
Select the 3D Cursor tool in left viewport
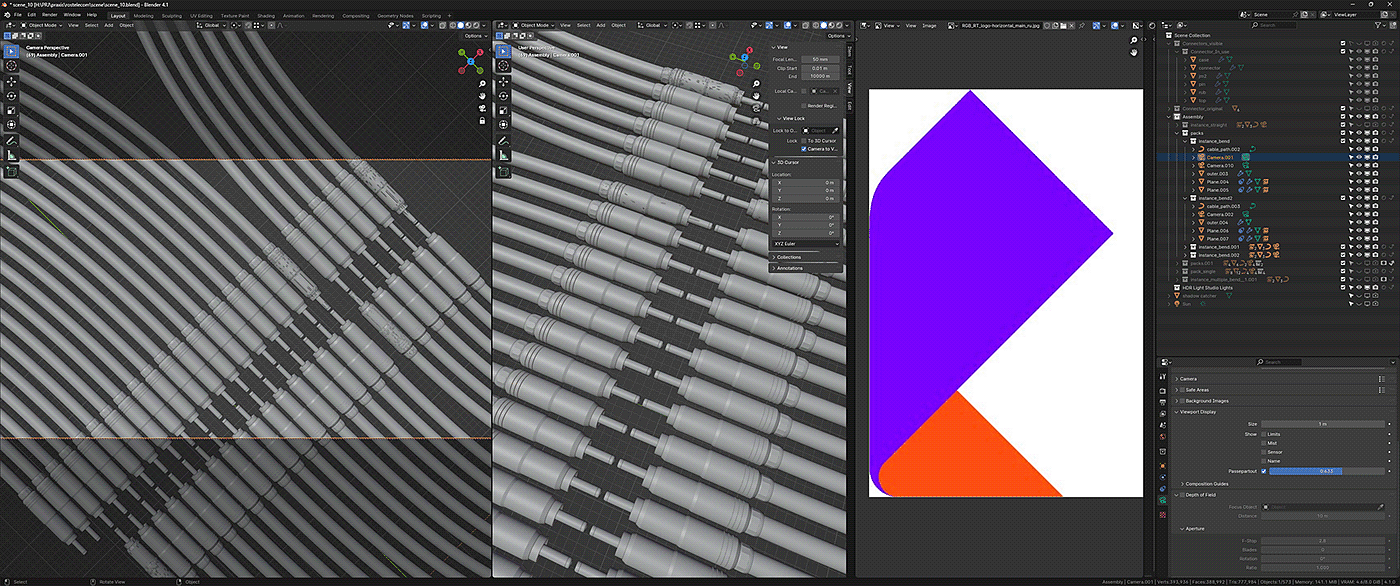11,65
